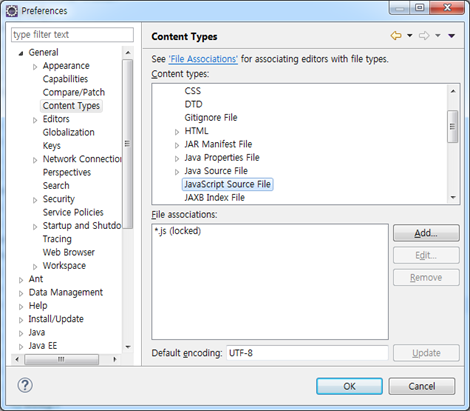Select the Compare/Patch preference page

click(x=74, y=92)
